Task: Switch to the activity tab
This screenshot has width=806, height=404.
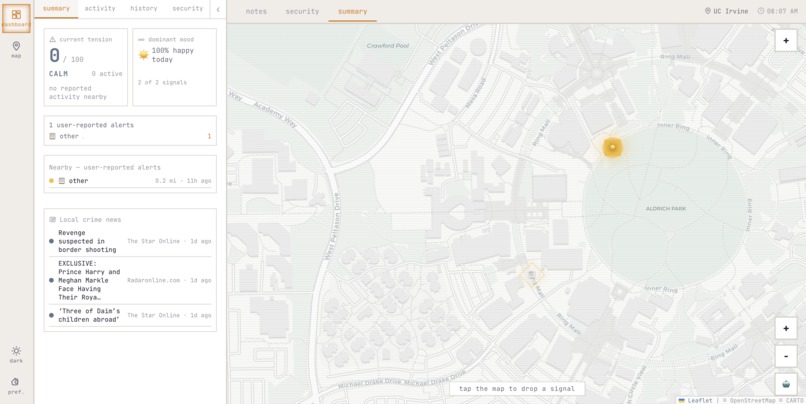Action: tap(100, 9)
